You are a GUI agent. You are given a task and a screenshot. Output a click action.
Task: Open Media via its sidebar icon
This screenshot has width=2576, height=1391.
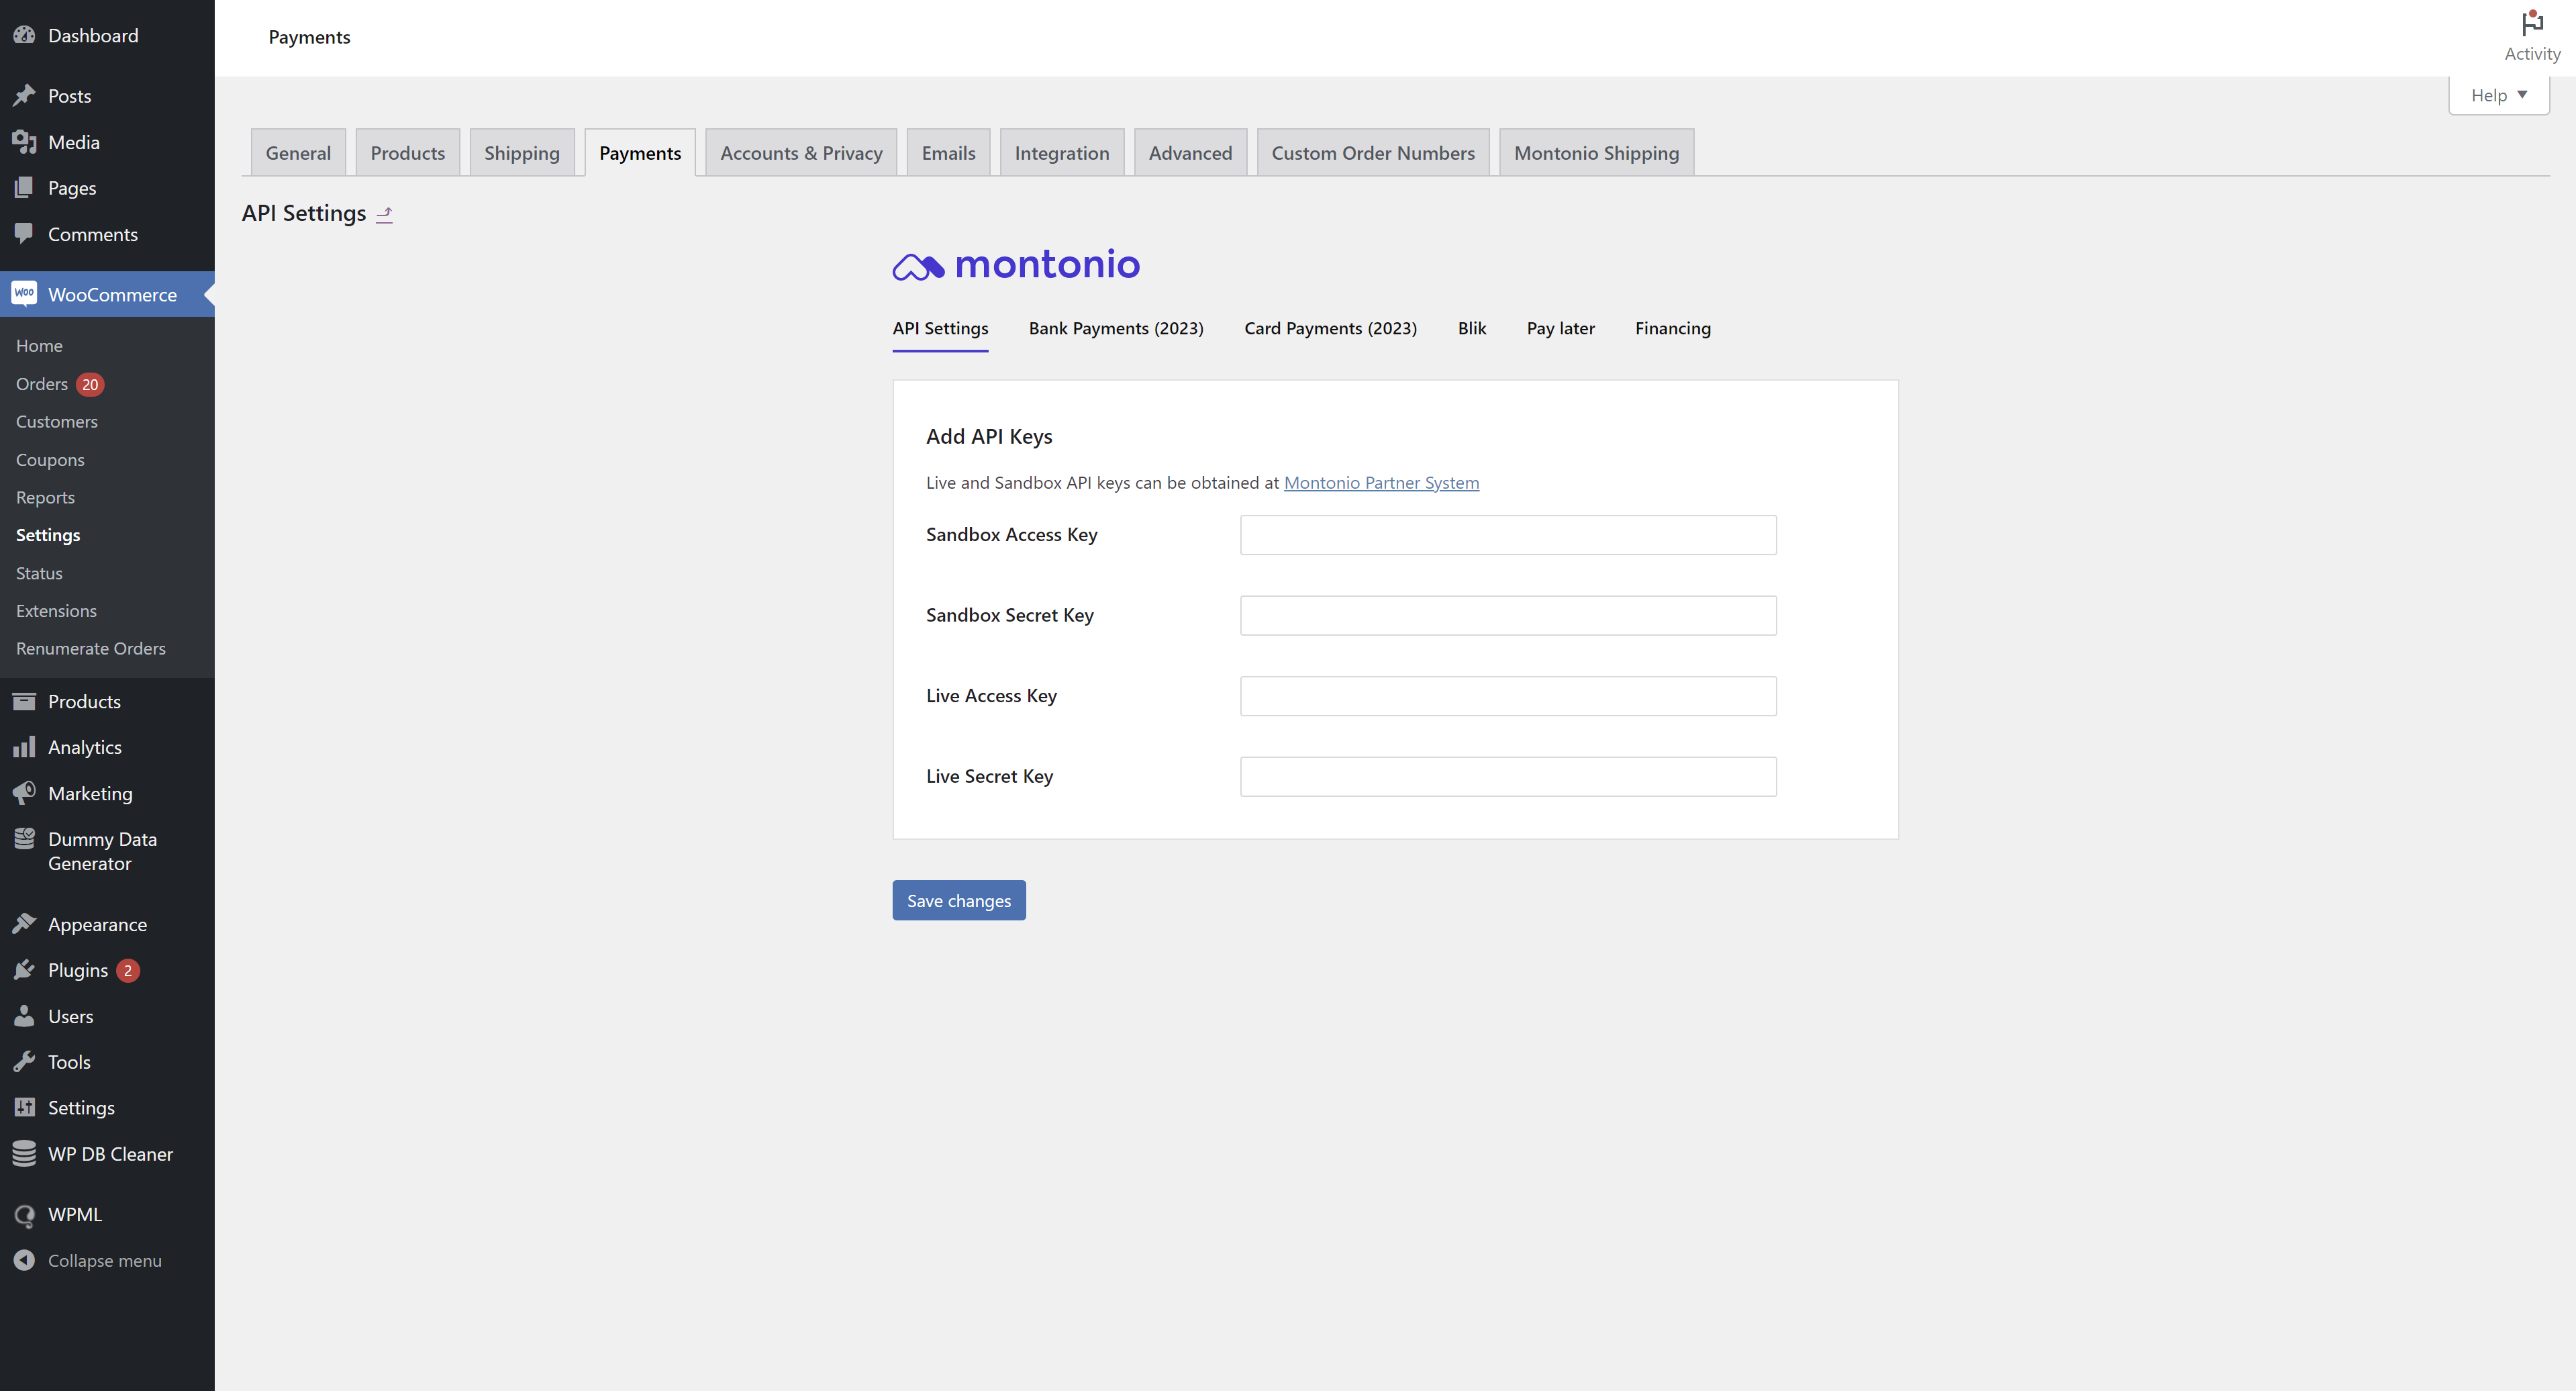tap(24, 142)
